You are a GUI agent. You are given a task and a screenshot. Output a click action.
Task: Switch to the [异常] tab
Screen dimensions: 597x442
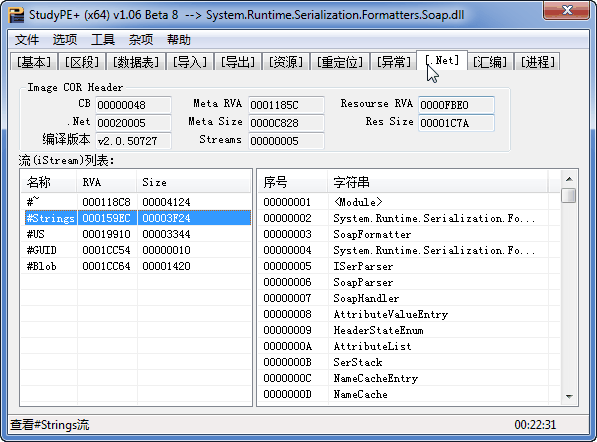[394, 62]
